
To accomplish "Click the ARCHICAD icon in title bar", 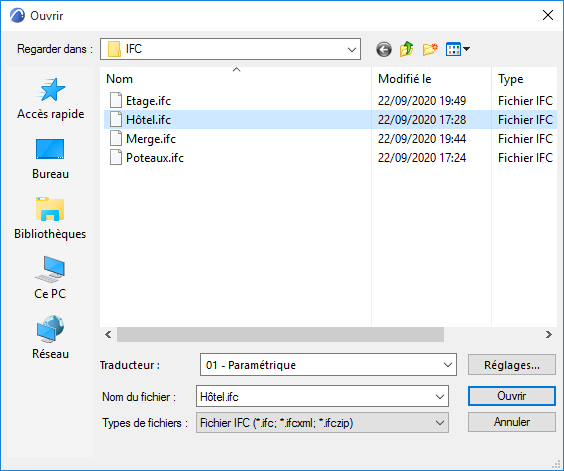I will [x=17, y=15].
